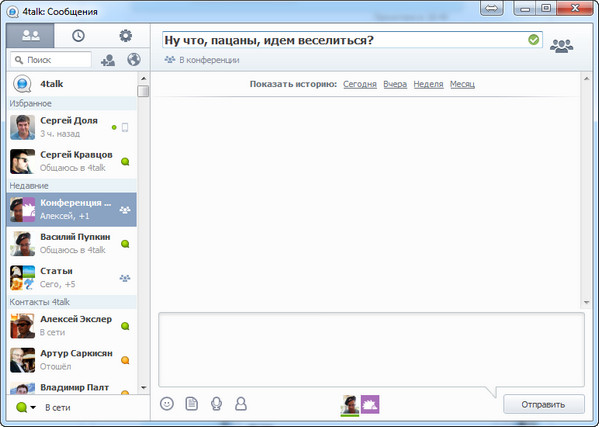This screenshot has height=427, width=599.
Task: Open the online status dropdown arrow
Action: click(x=33, y=408)
